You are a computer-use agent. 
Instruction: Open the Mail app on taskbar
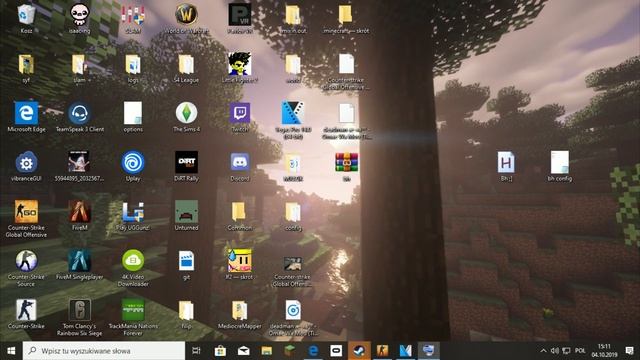point(244,351)
